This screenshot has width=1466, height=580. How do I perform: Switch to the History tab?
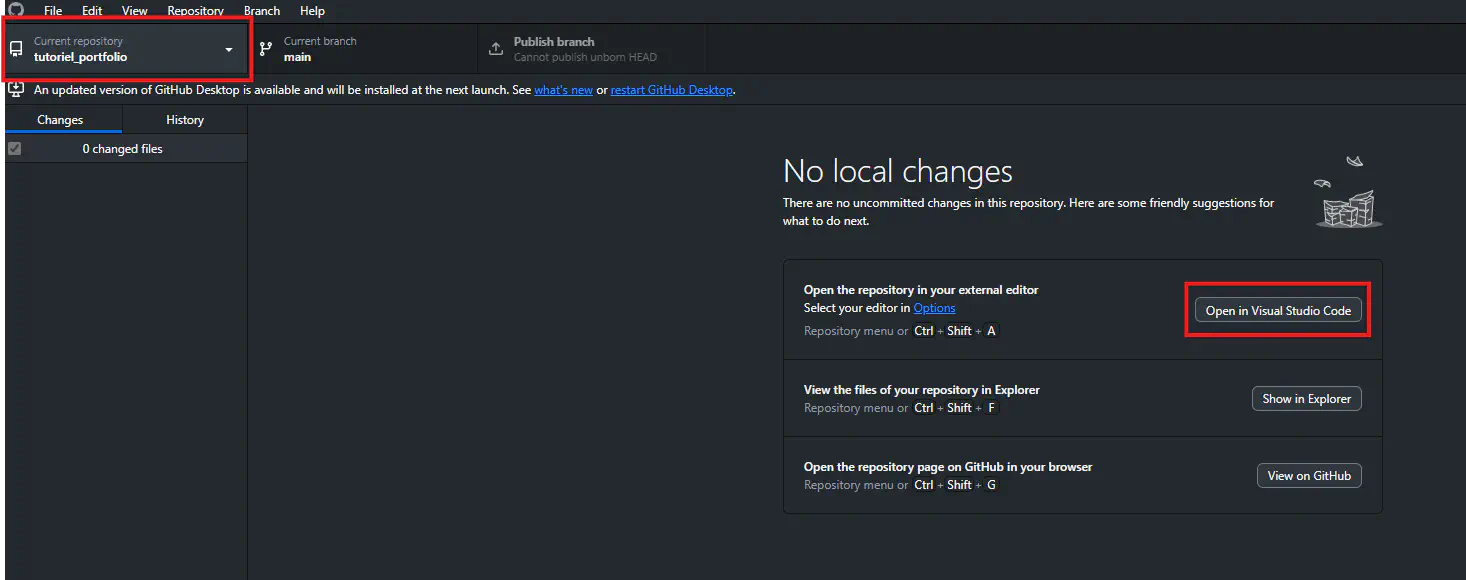point(185,120)
